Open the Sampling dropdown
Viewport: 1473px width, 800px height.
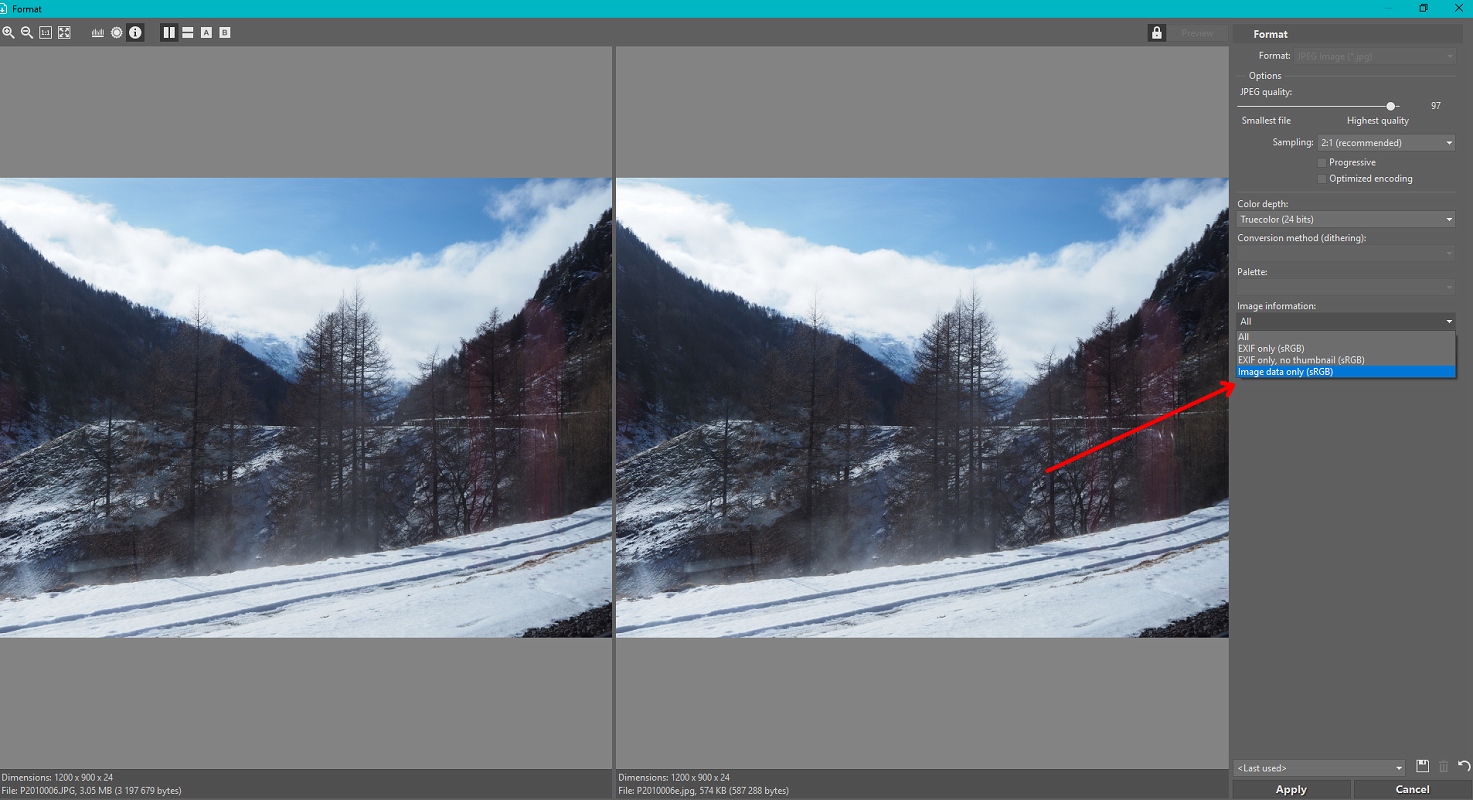(1386, 143)
